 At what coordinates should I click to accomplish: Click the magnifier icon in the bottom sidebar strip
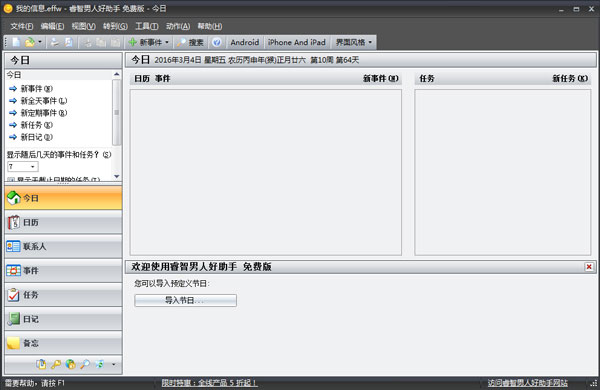(x=85, y=364)
